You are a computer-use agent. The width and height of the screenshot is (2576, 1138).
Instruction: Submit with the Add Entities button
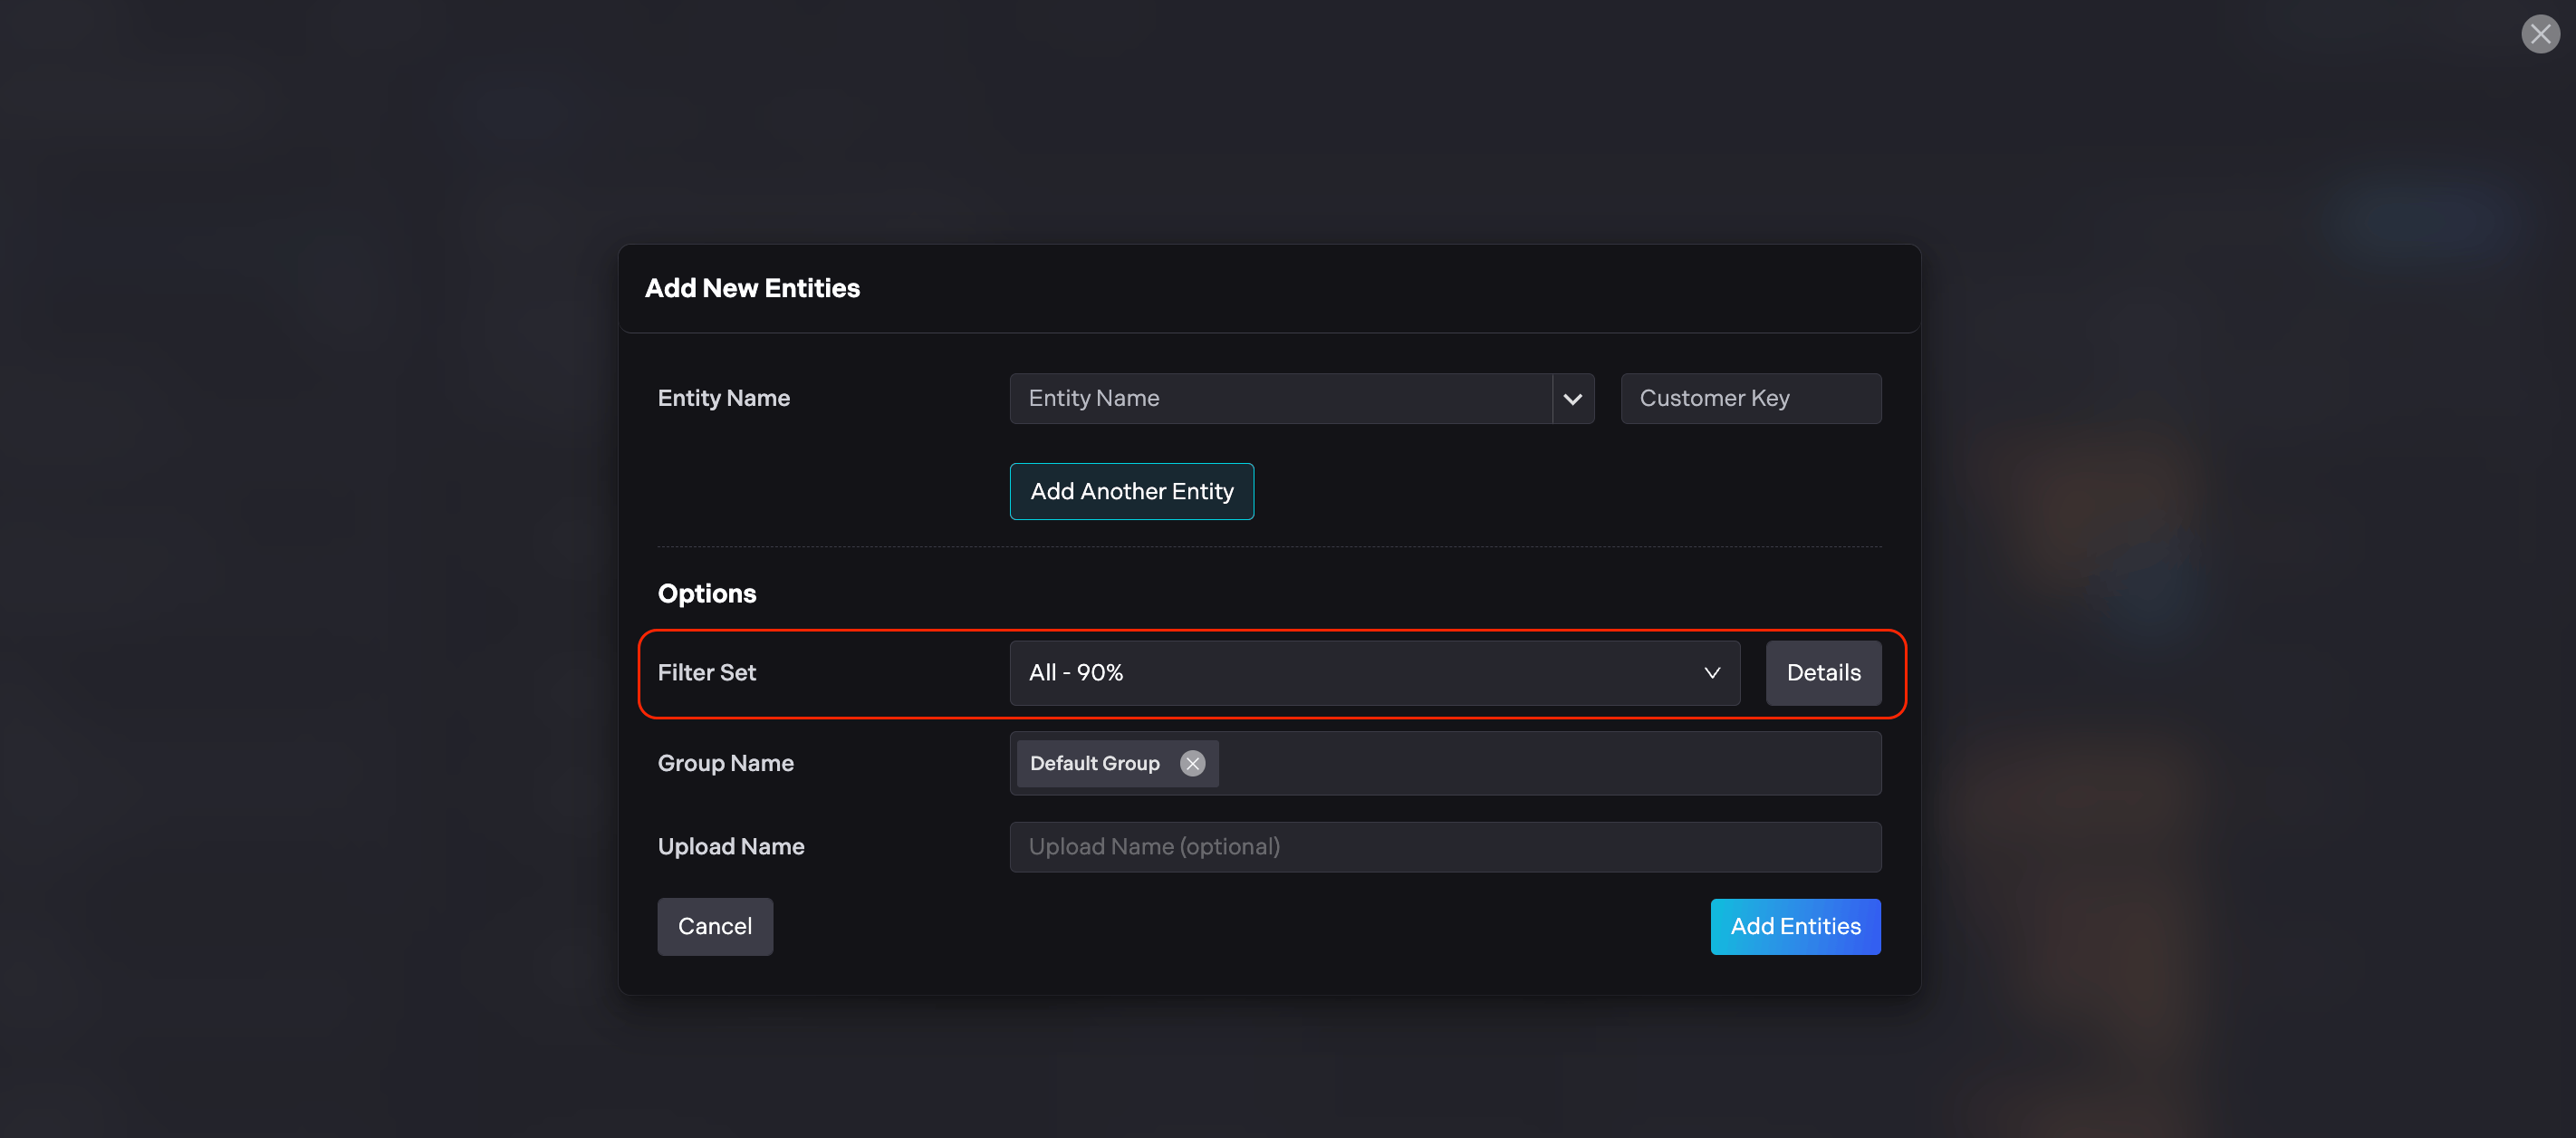pyautogui.click(x=1794, y=926)
